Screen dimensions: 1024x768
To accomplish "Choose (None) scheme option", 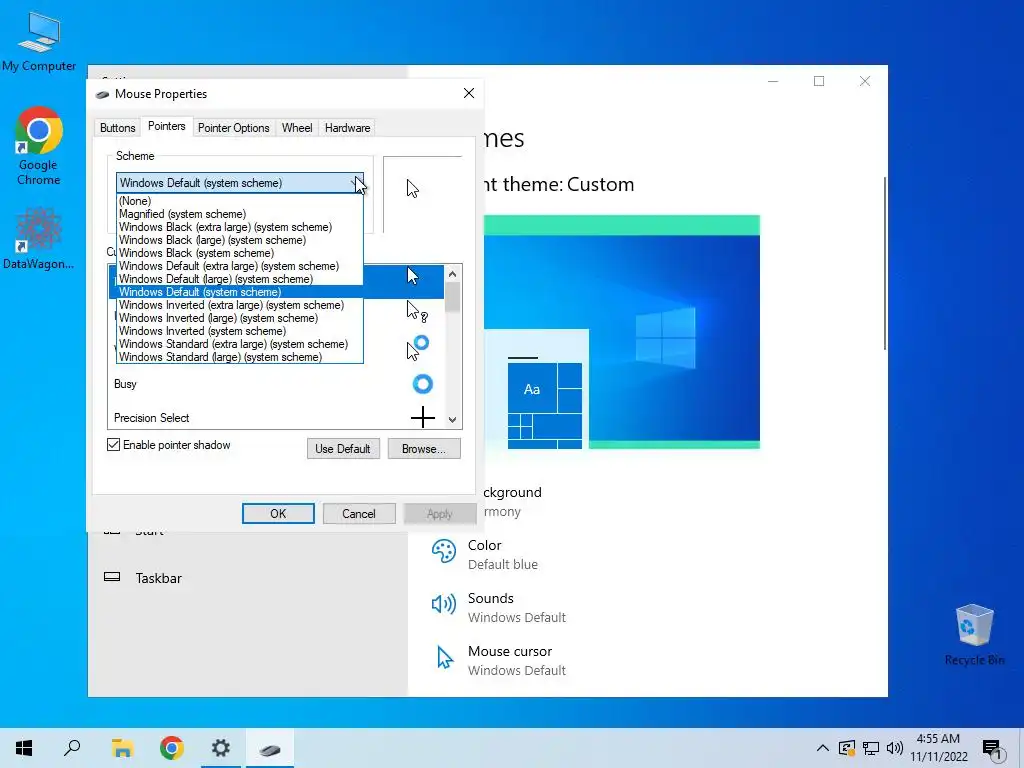I will pos(240,201).
